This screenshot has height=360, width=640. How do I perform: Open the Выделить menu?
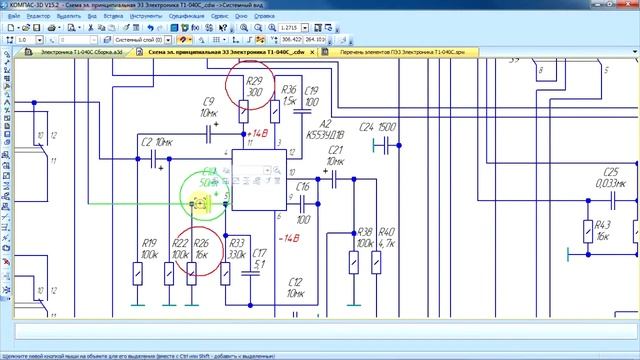pyautogui.click(x=69, y=16)
